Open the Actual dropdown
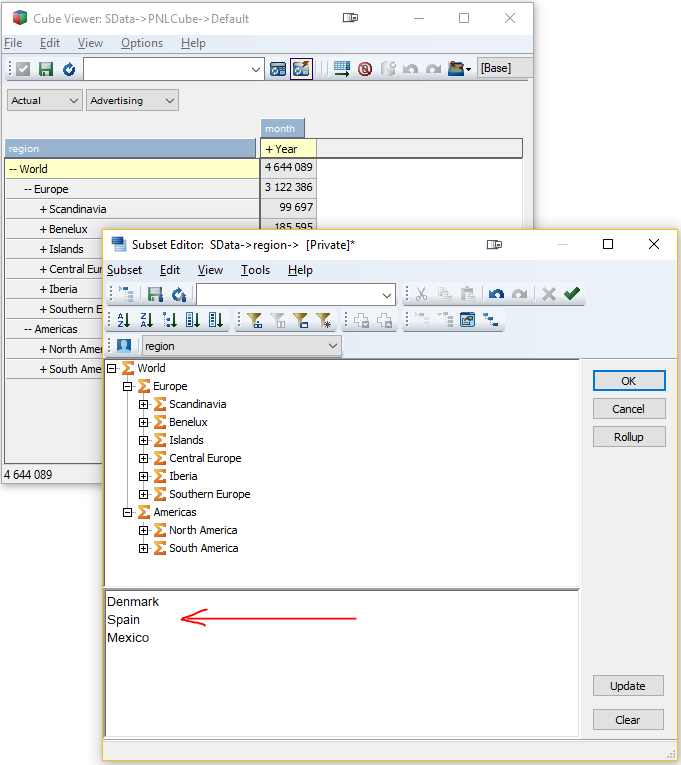The image size is (681, 765). coord(45,101)
